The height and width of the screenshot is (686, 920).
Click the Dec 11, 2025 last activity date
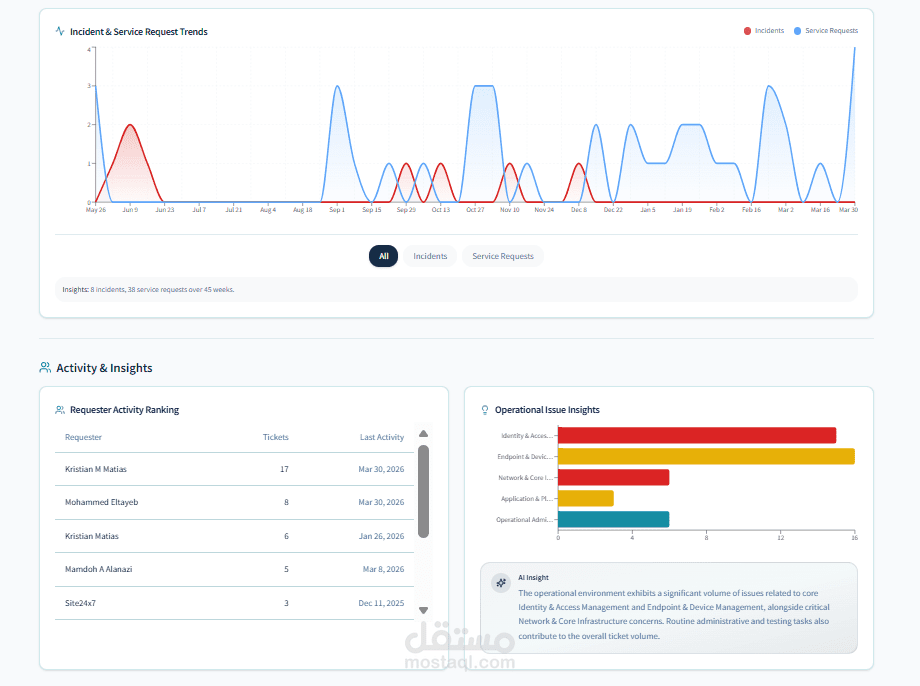(381, 603)
